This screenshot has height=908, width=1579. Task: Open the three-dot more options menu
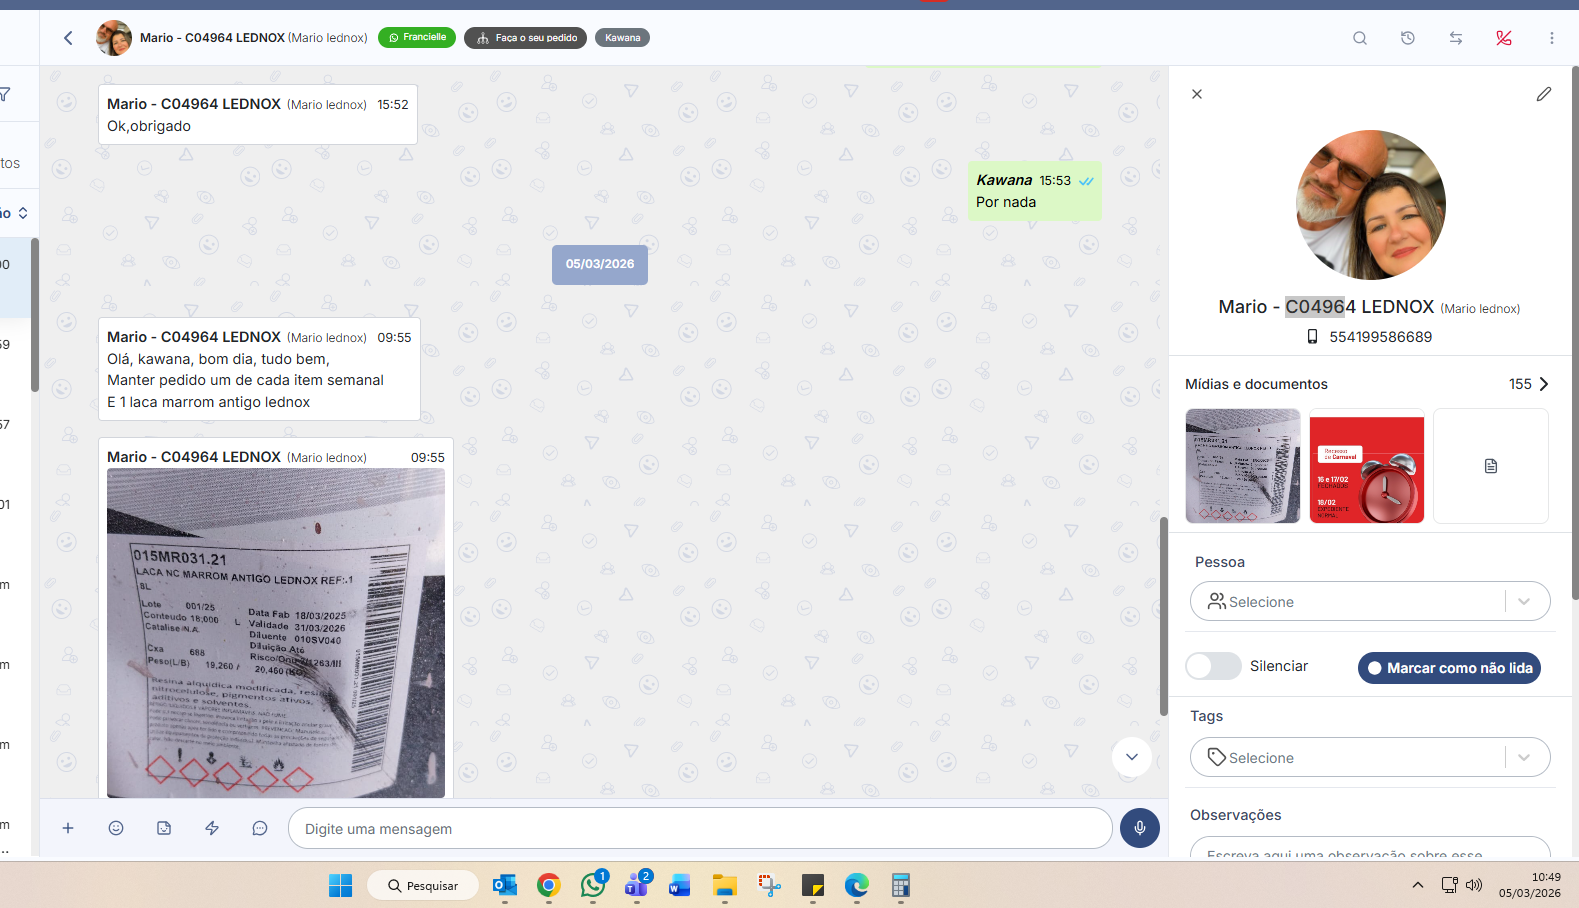click(1551, 38)
